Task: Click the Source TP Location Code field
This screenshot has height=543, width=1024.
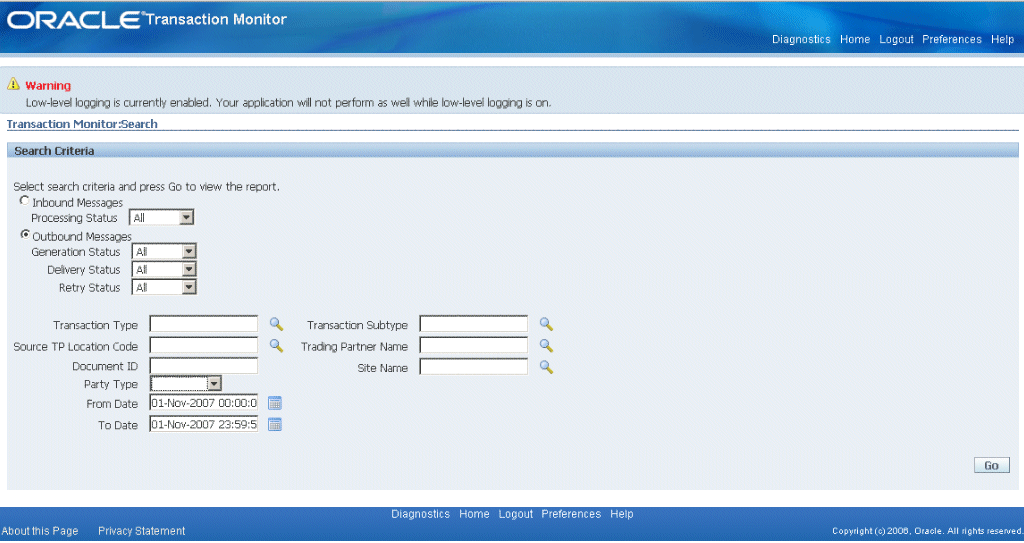Action: point(204,345)
